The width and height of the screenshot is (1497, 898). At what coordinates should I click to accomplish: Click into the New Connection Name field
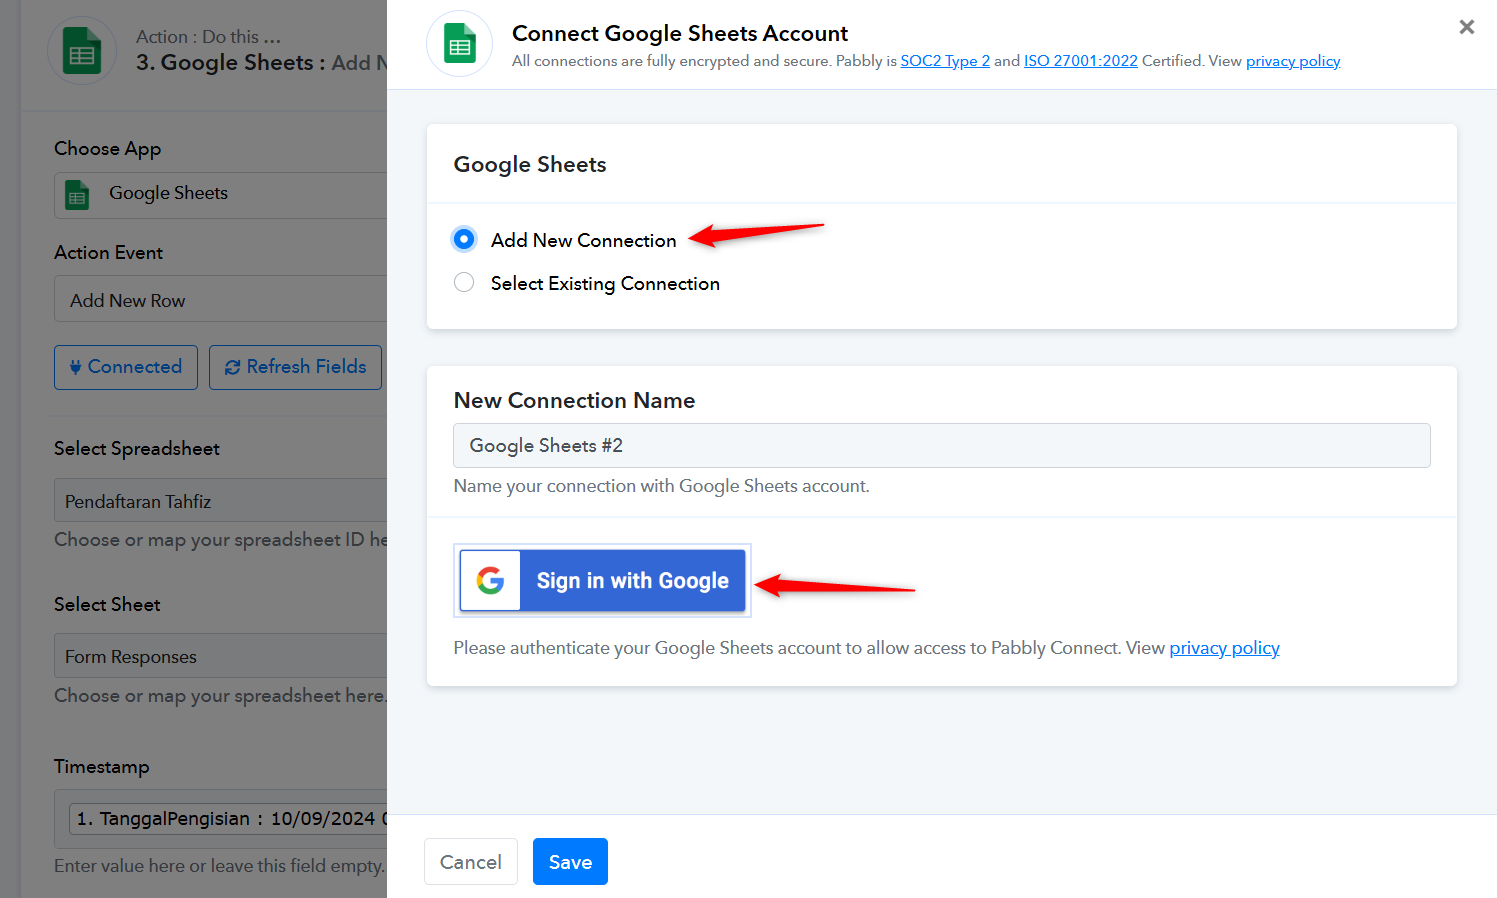941,446
